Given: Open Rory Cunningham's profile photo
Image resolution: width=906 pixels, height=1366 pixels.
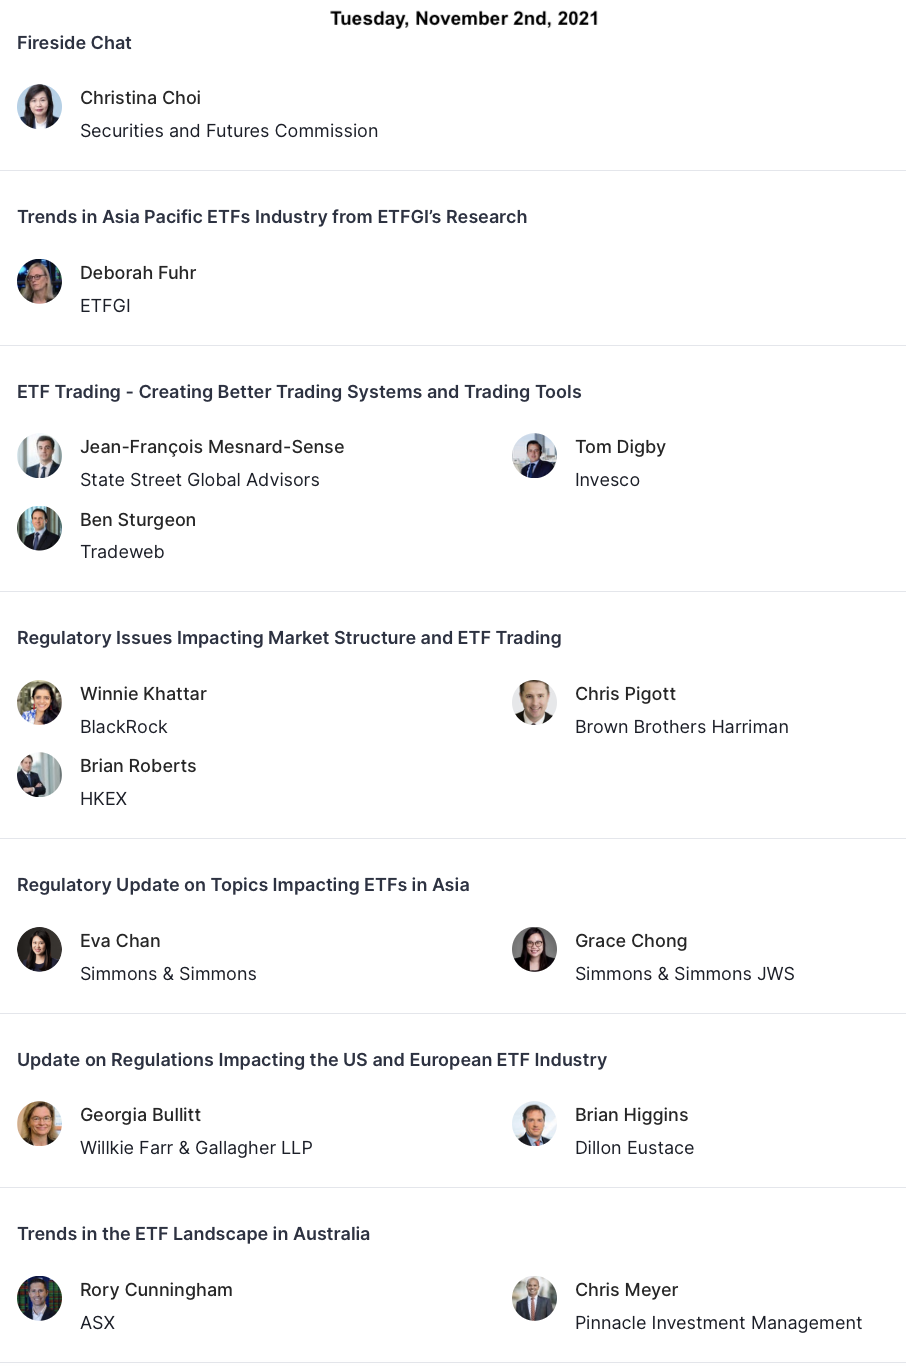Looking at the screenshot, I should pyautogui.click(x=39, y=1299).
